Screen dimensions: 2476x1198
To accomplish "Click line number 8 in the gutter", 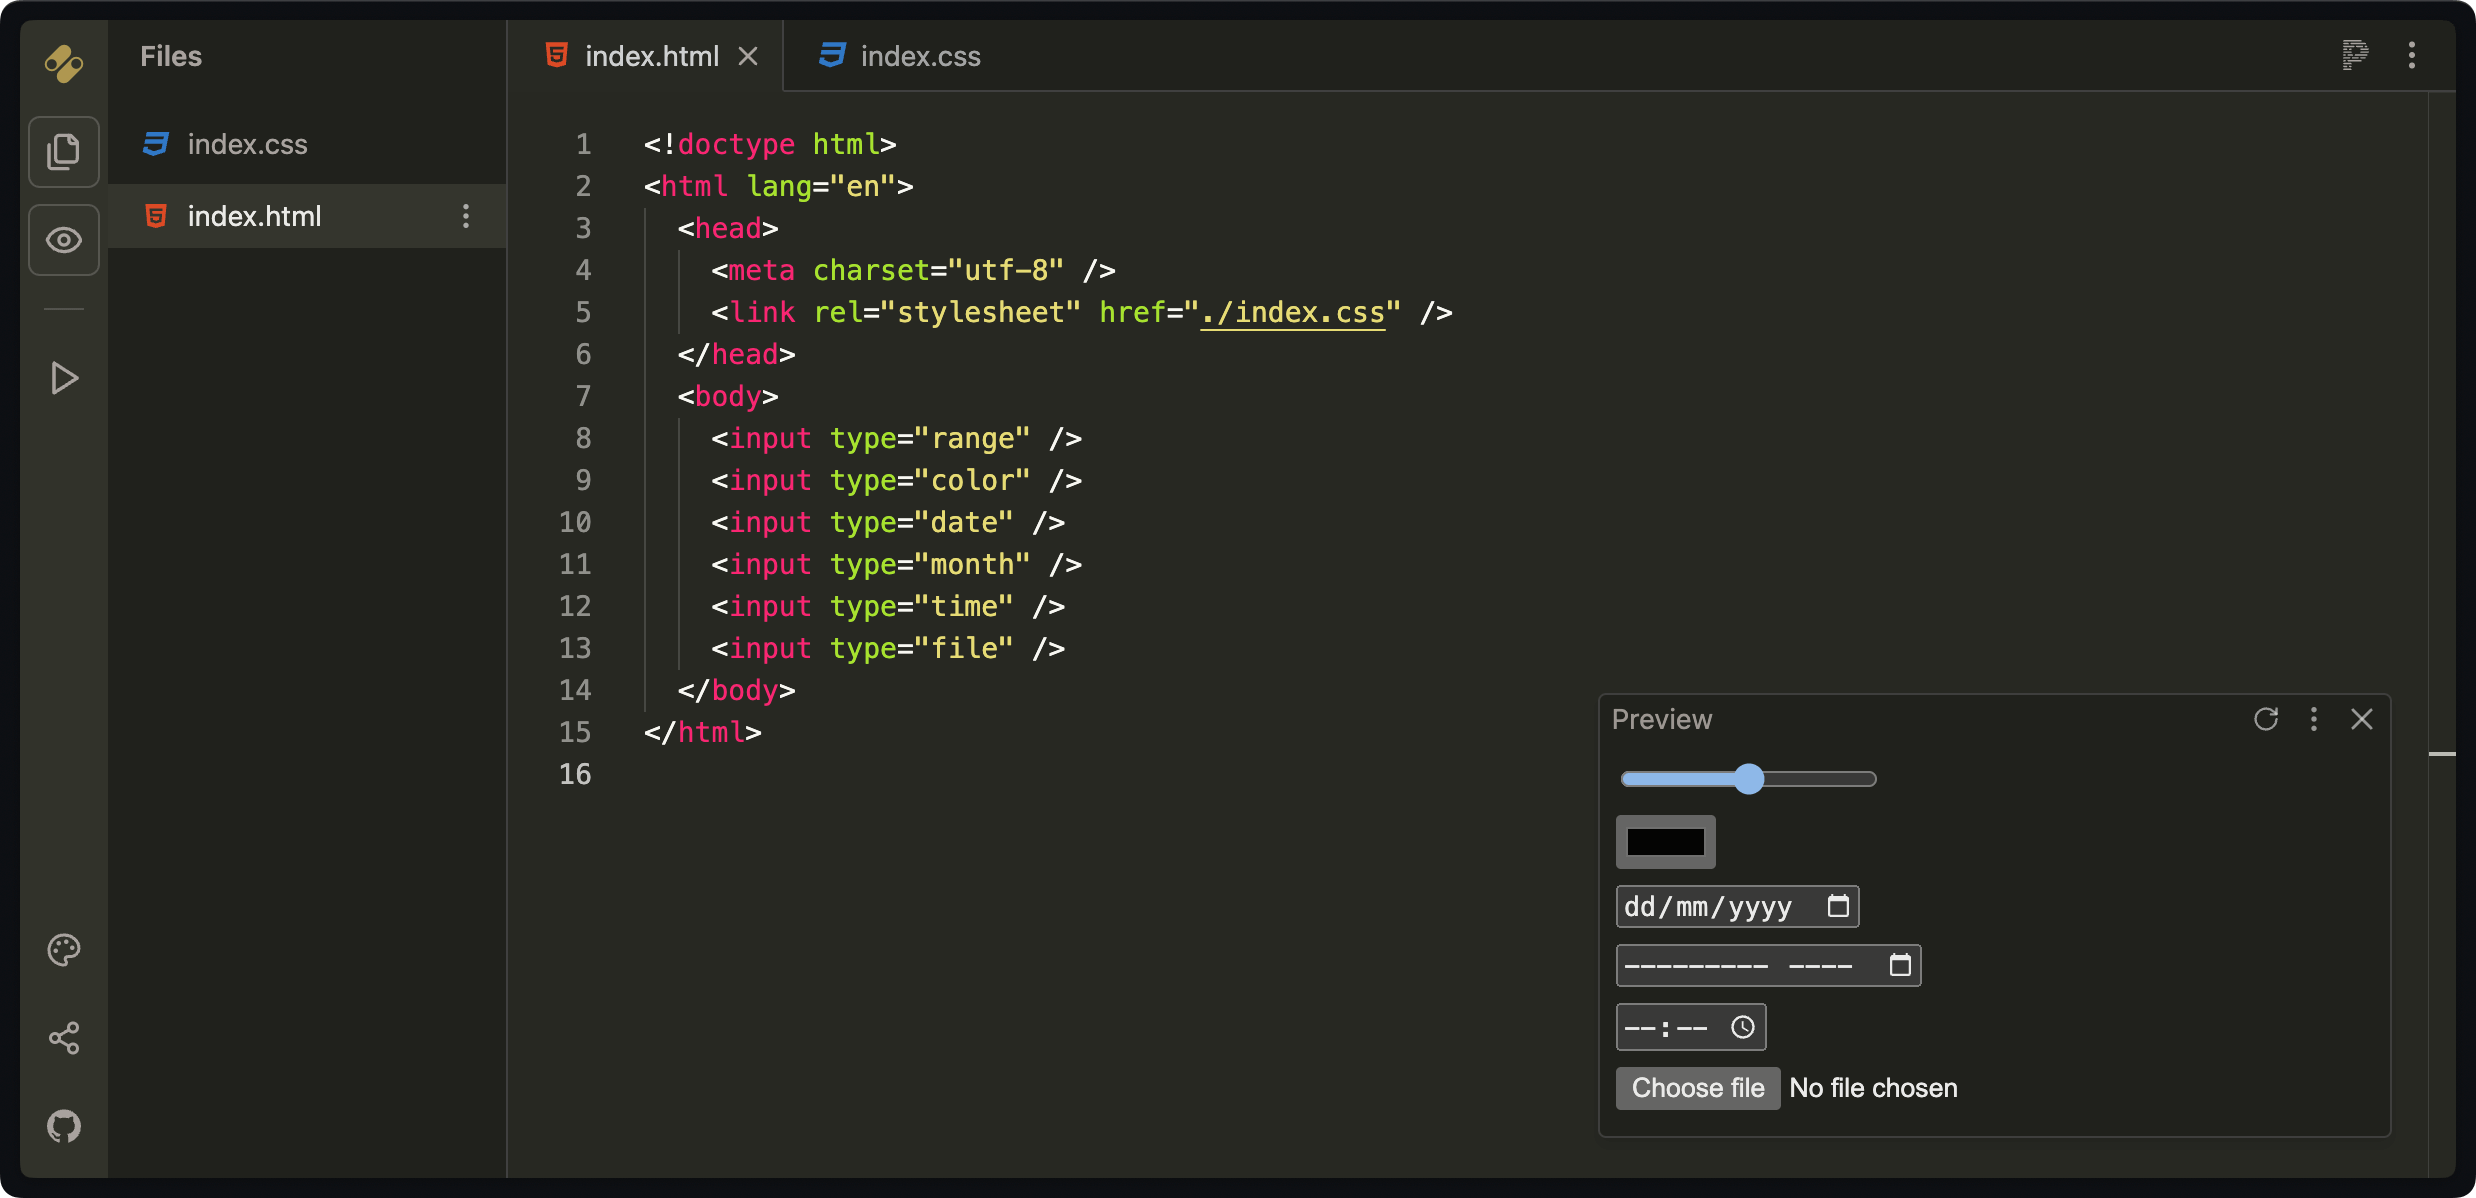I will pos(583,438).
